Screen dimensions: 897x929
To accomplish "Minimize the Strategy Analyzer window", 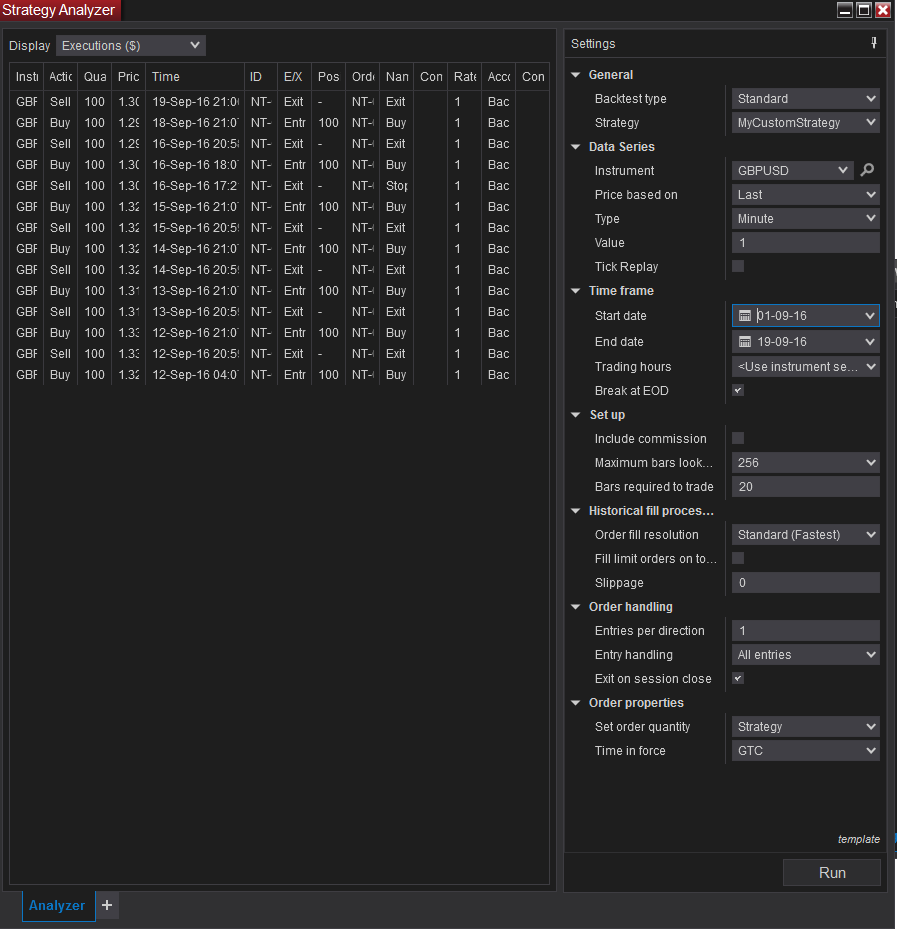I will point(845,10).
